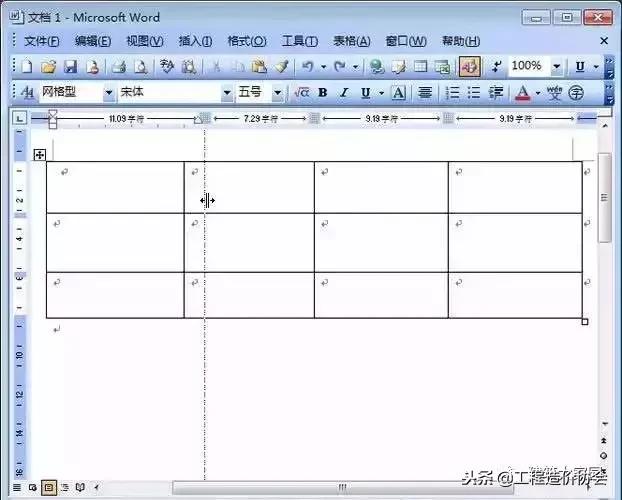Open font color dropdown arrow

coord(538,93)
